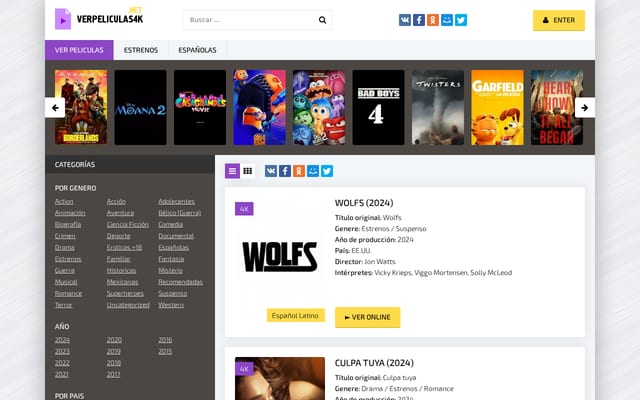This screenshot has width=640, height=400.
Task: Select the Documental genre link
Action: [176, 236]
